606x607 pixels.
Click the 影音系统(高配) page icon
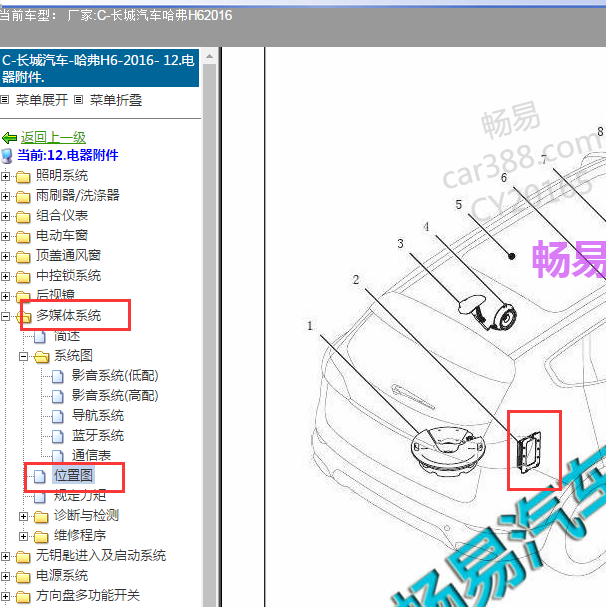pyautogui.click(x=58, y=396)
